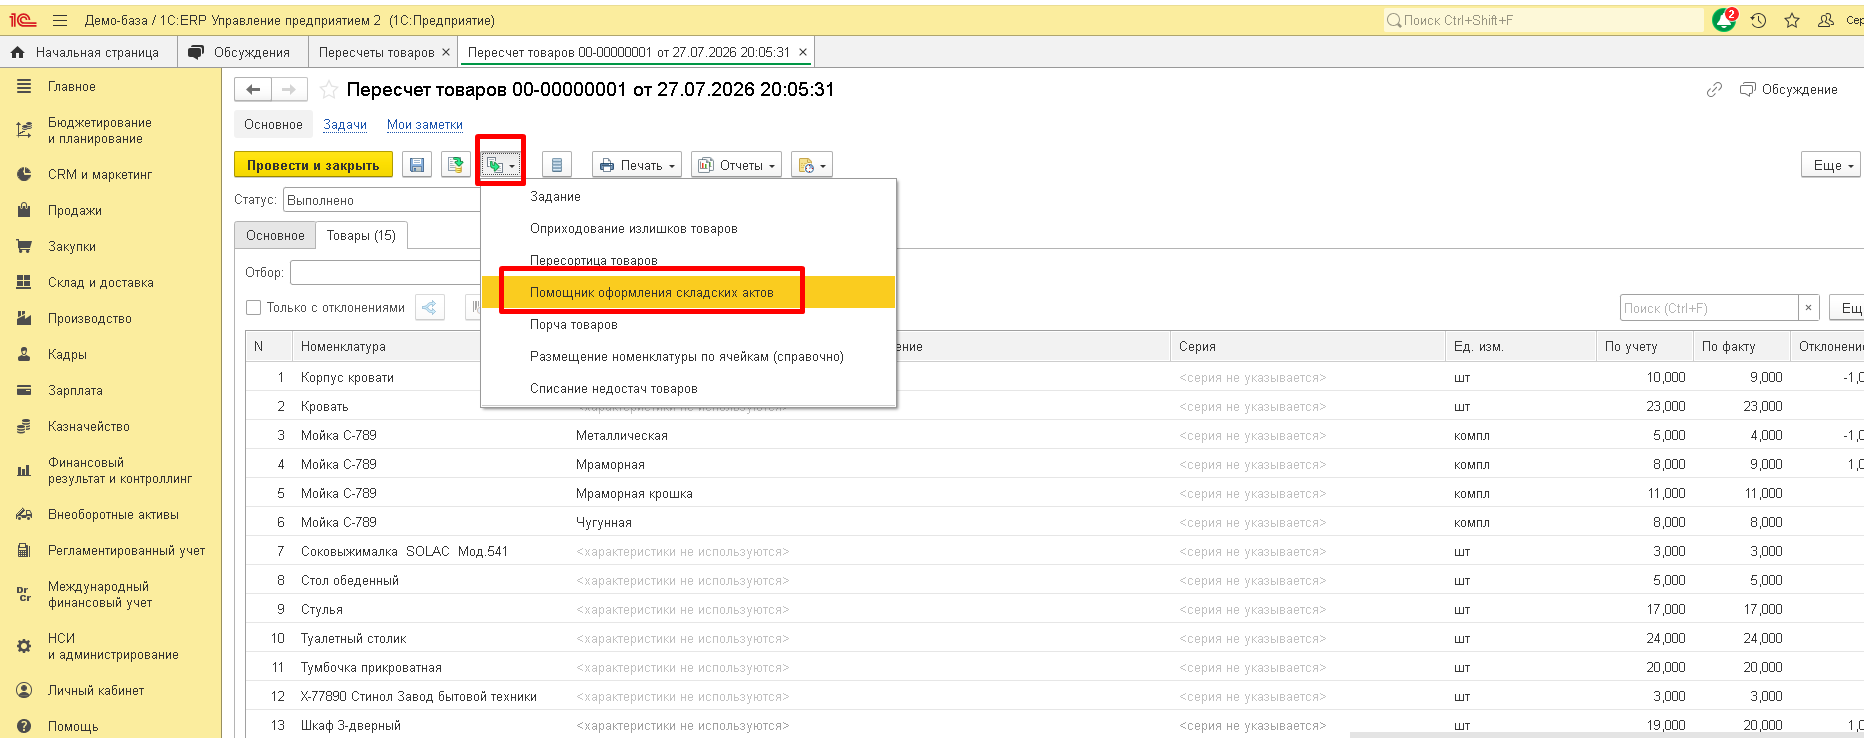The width and height of the screenshot is (1864, 738).
Task: Open the Еще dropdown in the toolbar
Action: click(x=1831, y=165)
